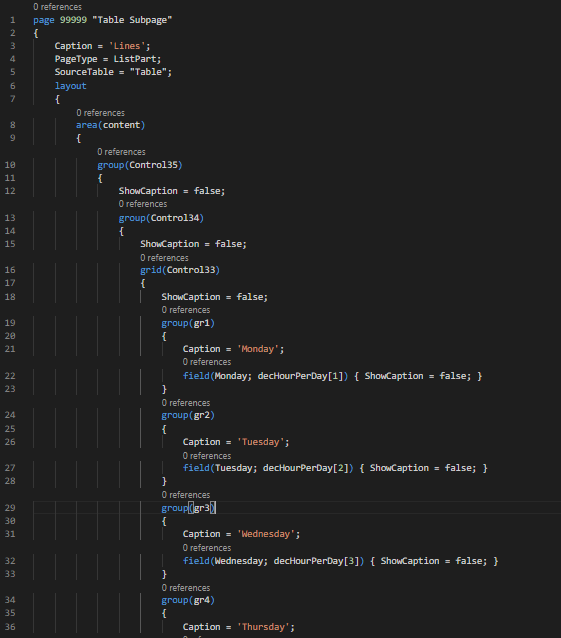Open '0 references' lens above area(content)
This screenshot has width=561, height=638.
click(x=100, y=113)
